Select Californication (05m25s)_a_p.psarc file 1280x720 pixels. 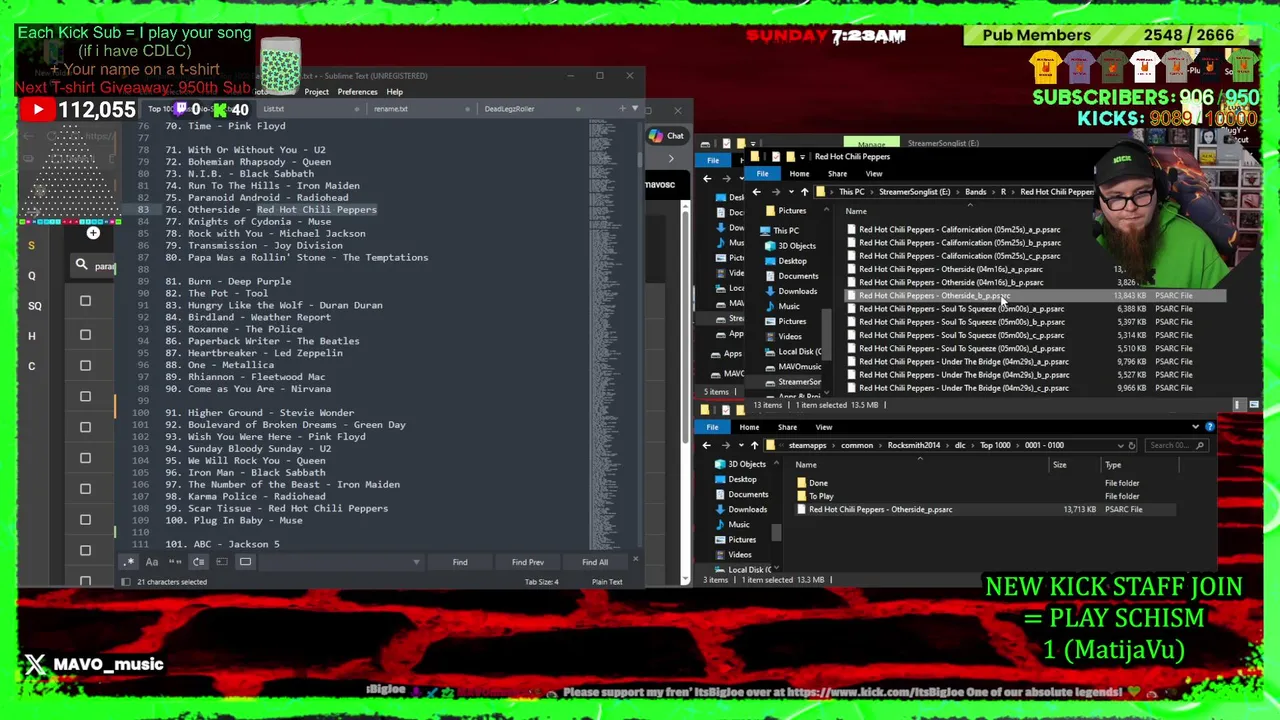tap(959, 230)
